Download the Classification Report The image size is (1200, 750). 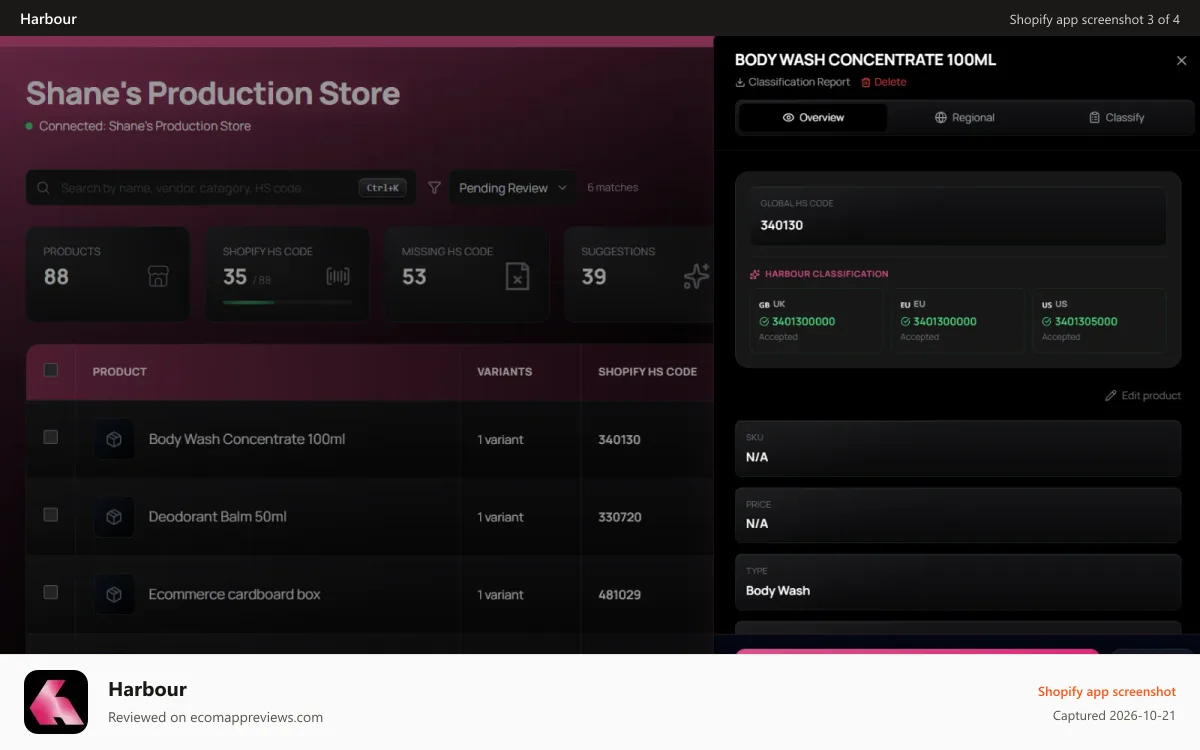click(x=792, y=82)
